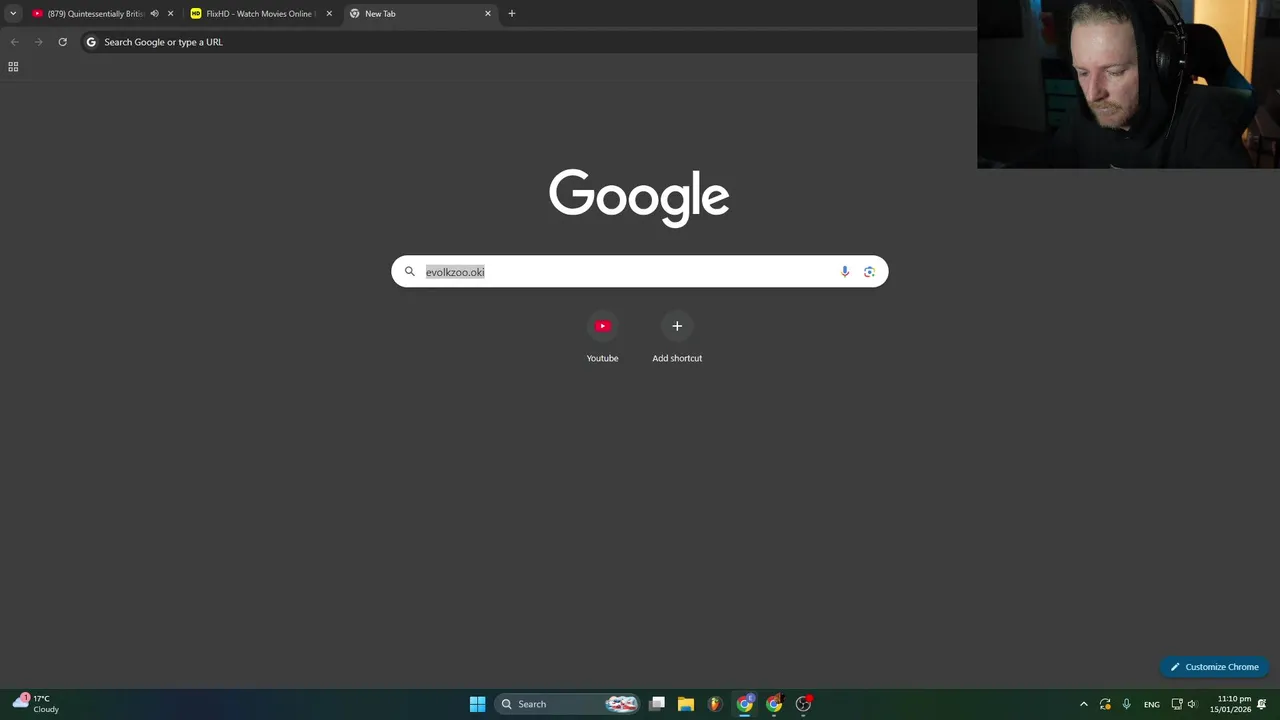1280x720 pixels.
Task: Focus the address bar URL field
Action: 530,42
